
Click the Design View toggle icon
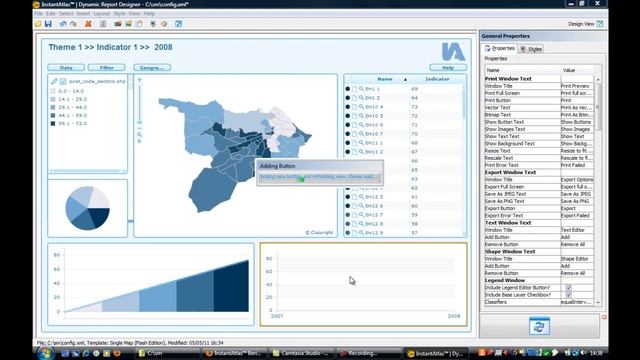(x=600, y=24)
